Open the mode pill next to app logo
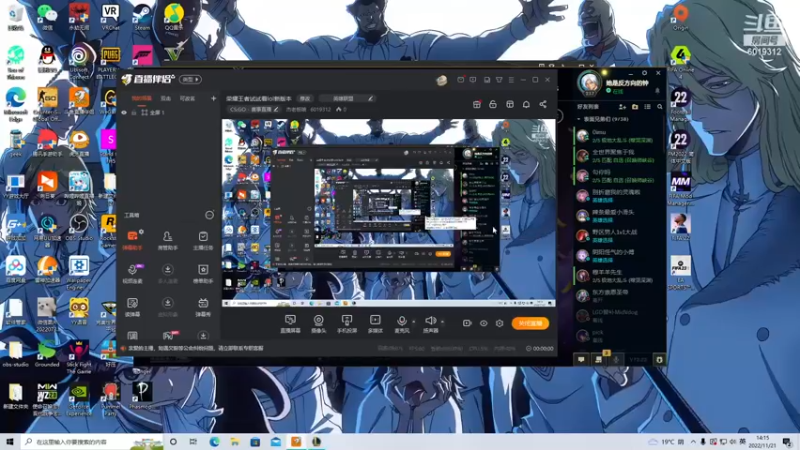Screen dimensions: 800x450 tap(190, 80)
